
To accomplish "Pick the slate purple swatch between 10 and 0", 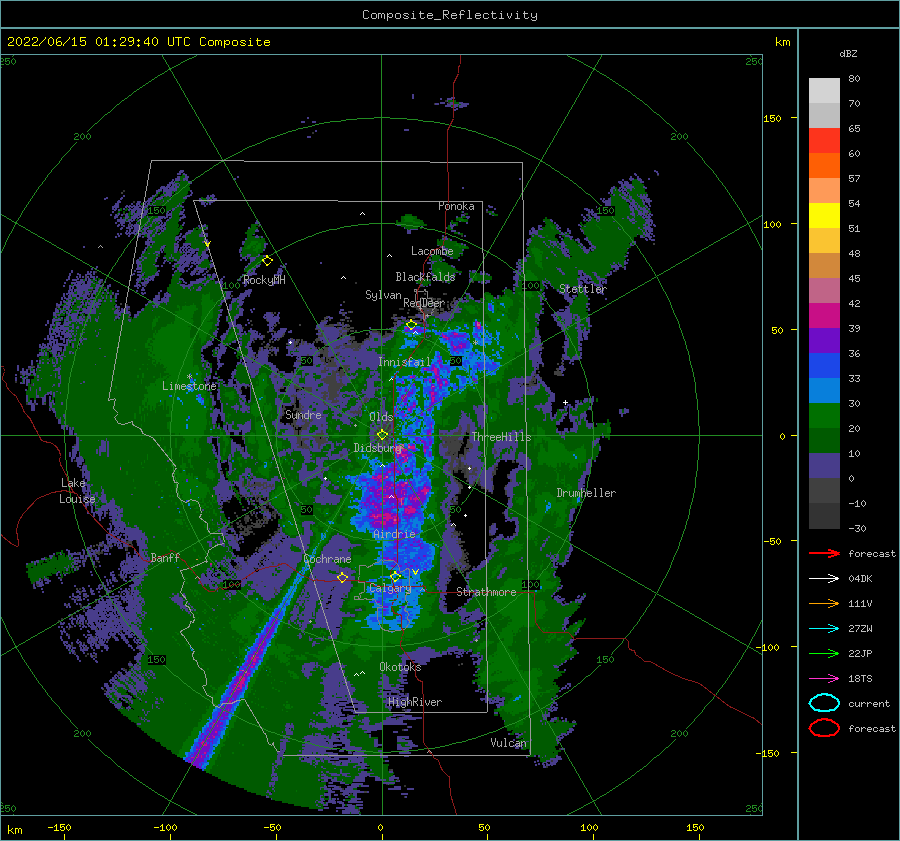I will [824, 466].
